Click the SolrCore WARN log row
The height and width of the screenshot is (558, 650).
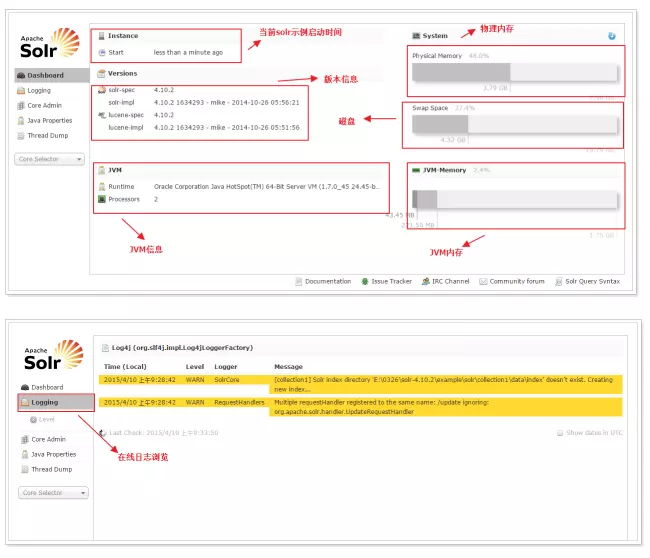tap(360, 384)
